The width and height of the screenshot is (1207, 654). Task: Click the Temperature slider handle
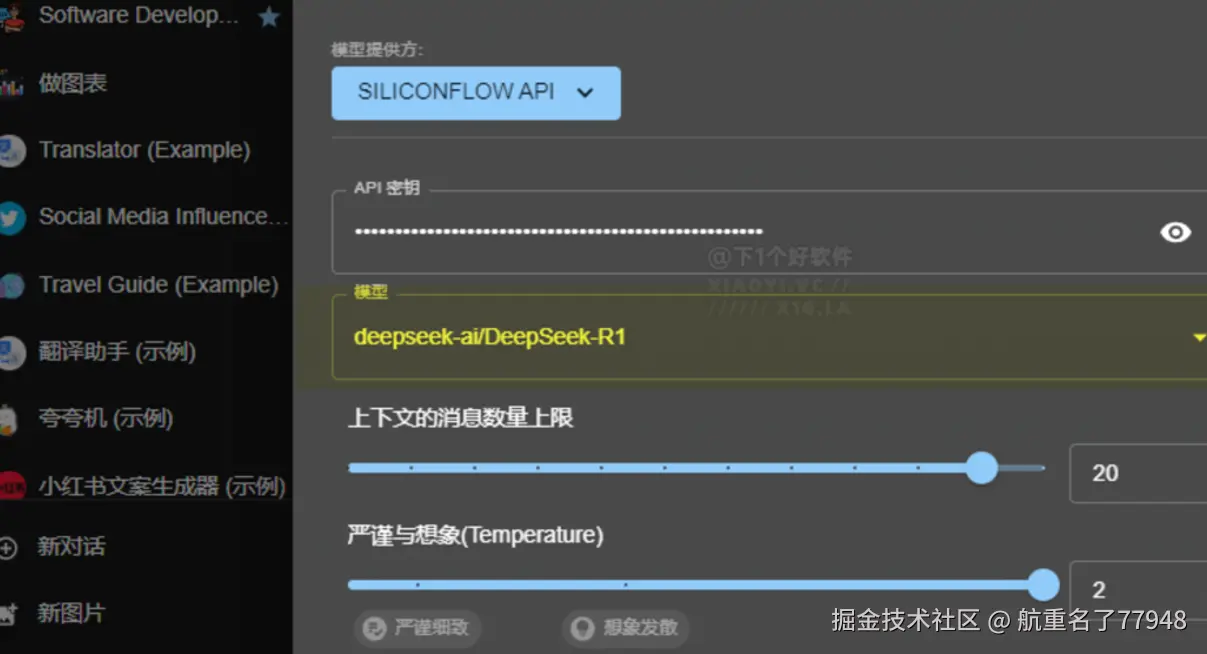tap(1043, 584)
